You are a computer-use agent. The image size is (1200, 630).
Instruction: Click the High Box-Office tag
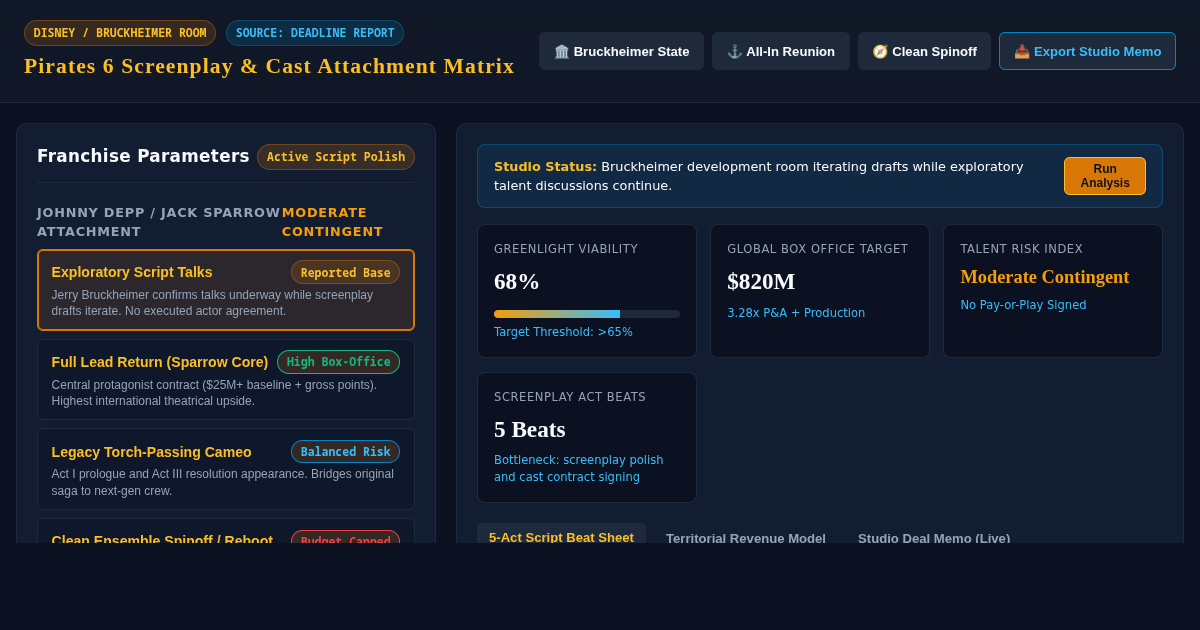coord(339,362)
